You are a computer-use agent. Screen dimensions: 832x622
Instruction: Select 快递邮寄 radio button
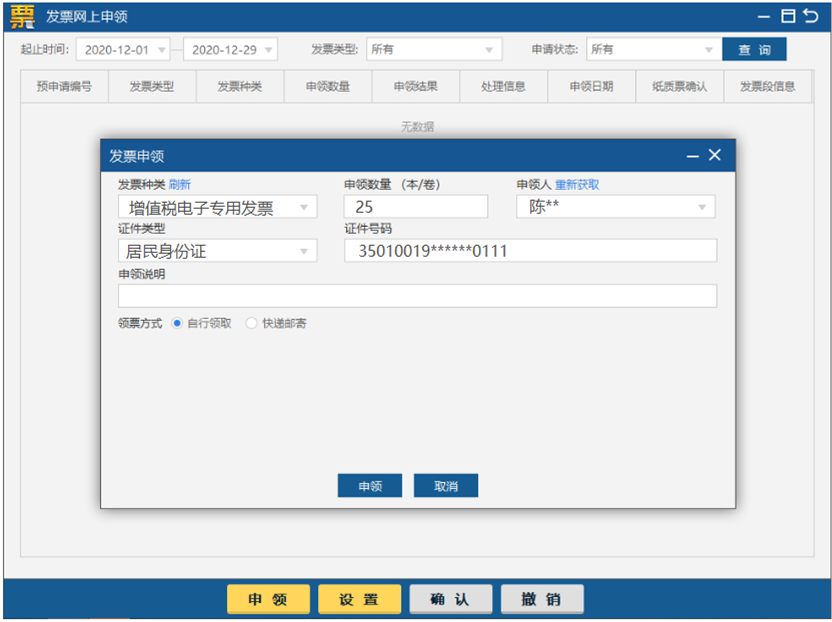(252, 323)
